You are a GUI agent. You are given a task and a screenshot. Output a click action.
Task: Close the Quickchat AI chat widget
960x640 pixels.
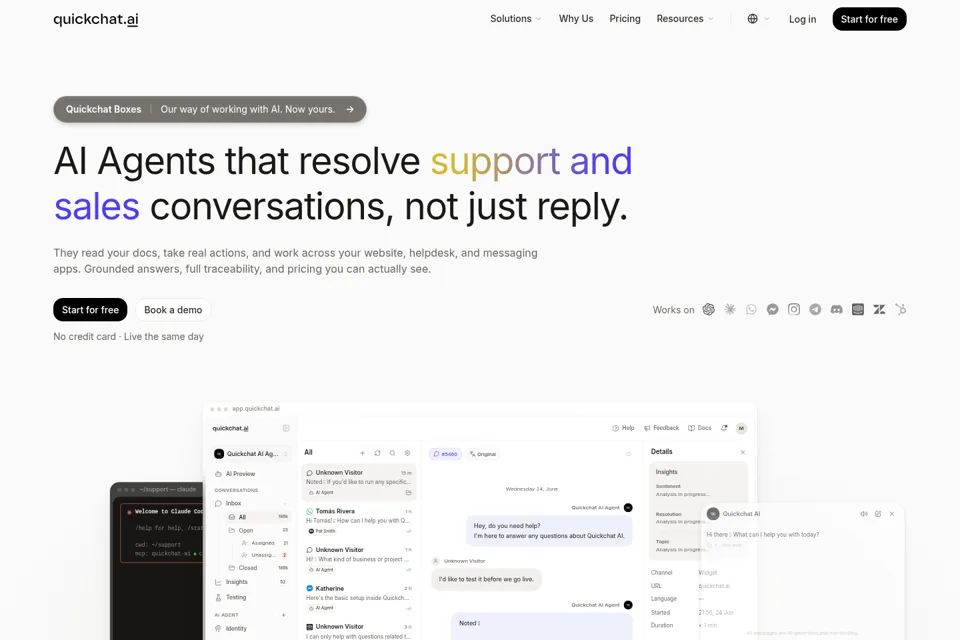tap(892, 514)
